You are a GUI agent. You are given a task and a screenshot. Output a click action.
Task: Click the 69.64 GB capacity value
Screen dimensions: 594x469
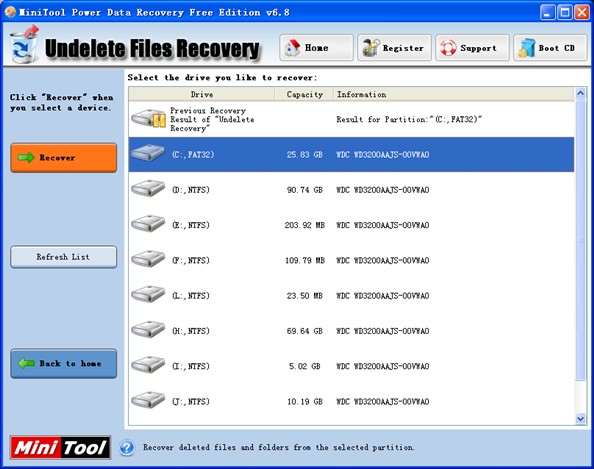pyautogui.click(x=305, y=331)
